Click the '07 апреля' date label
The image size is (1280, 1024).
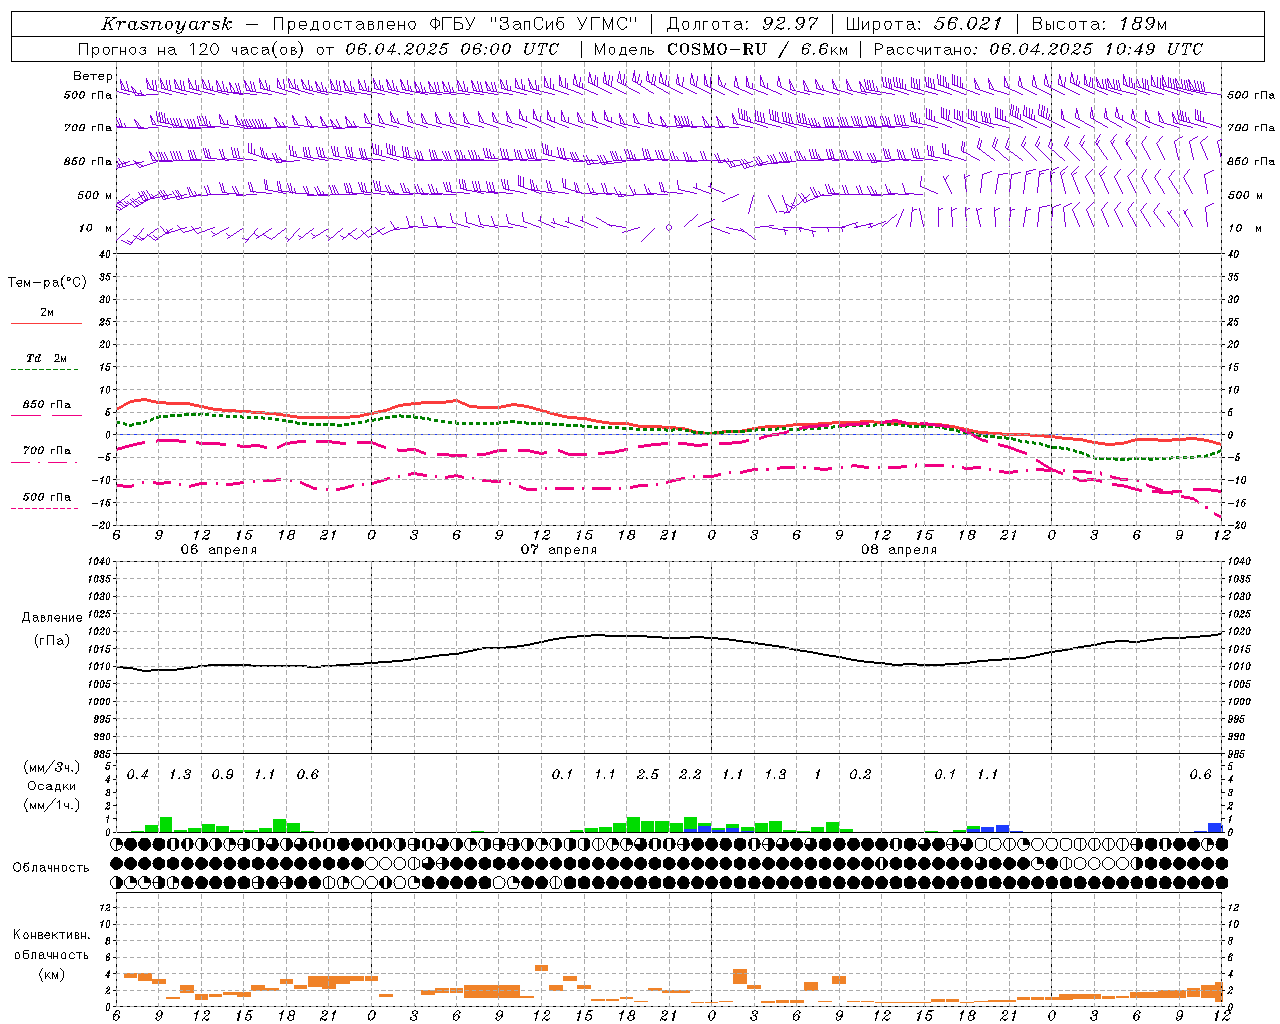(559, 550)
